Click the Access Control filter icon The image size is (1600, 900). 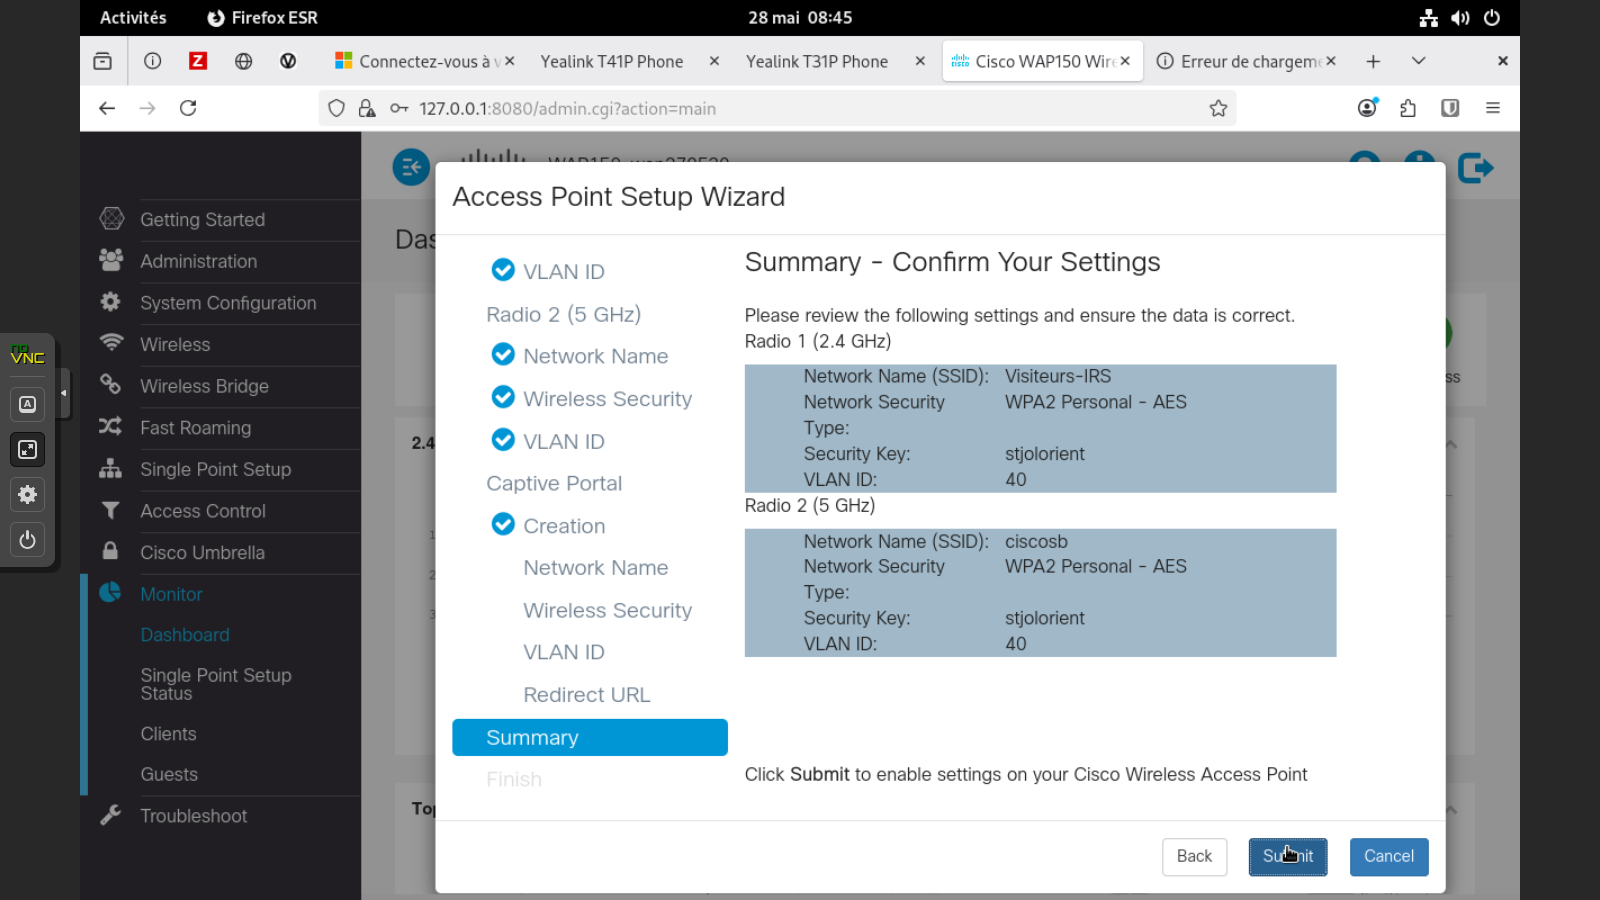click(x=111, y=510)
